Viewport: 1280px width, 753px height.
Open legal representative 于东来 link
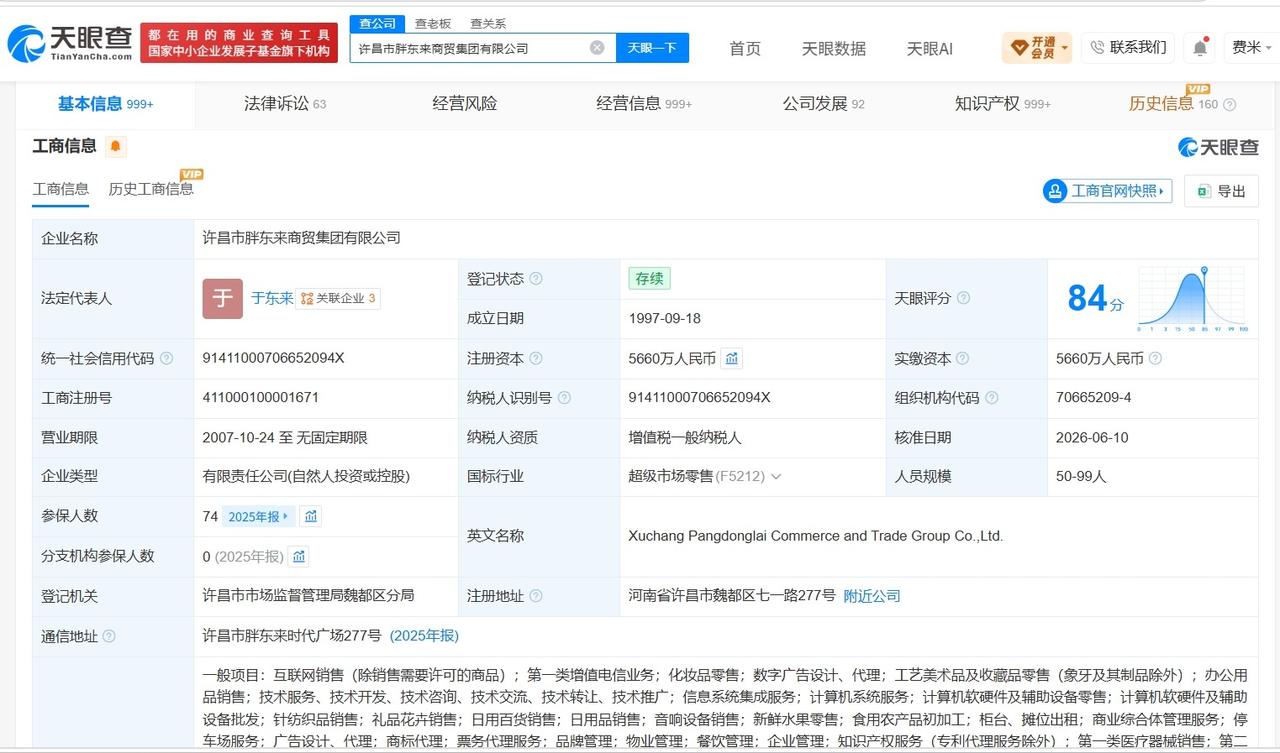click(x=272, y=298)
